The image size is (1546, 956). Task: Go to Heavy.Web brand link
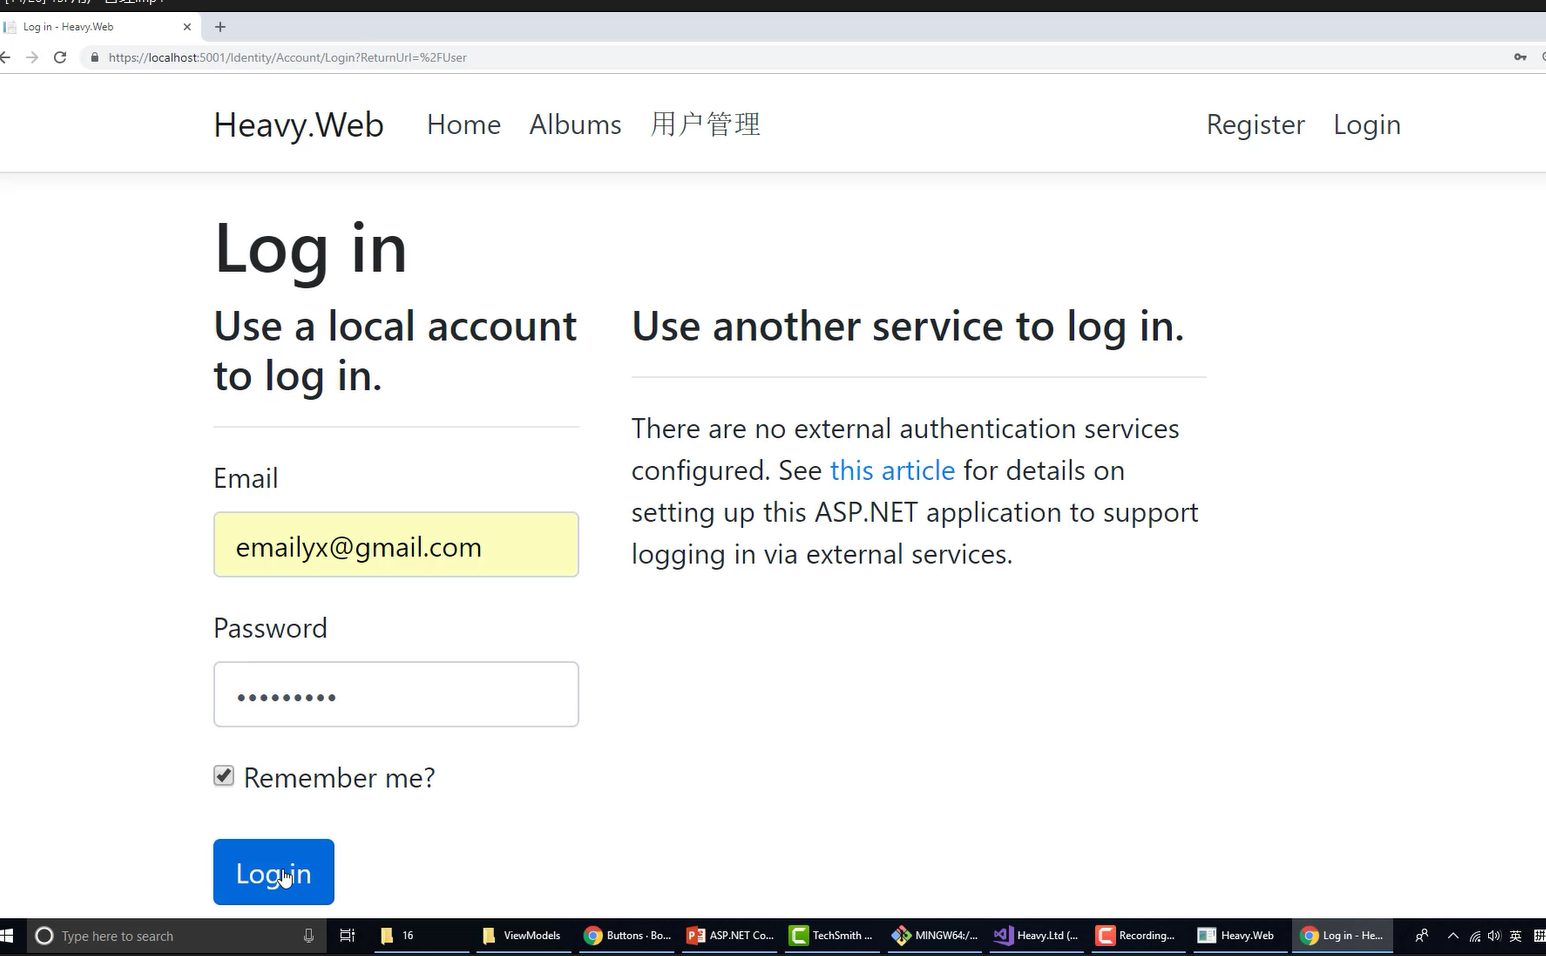coord(298,125)
